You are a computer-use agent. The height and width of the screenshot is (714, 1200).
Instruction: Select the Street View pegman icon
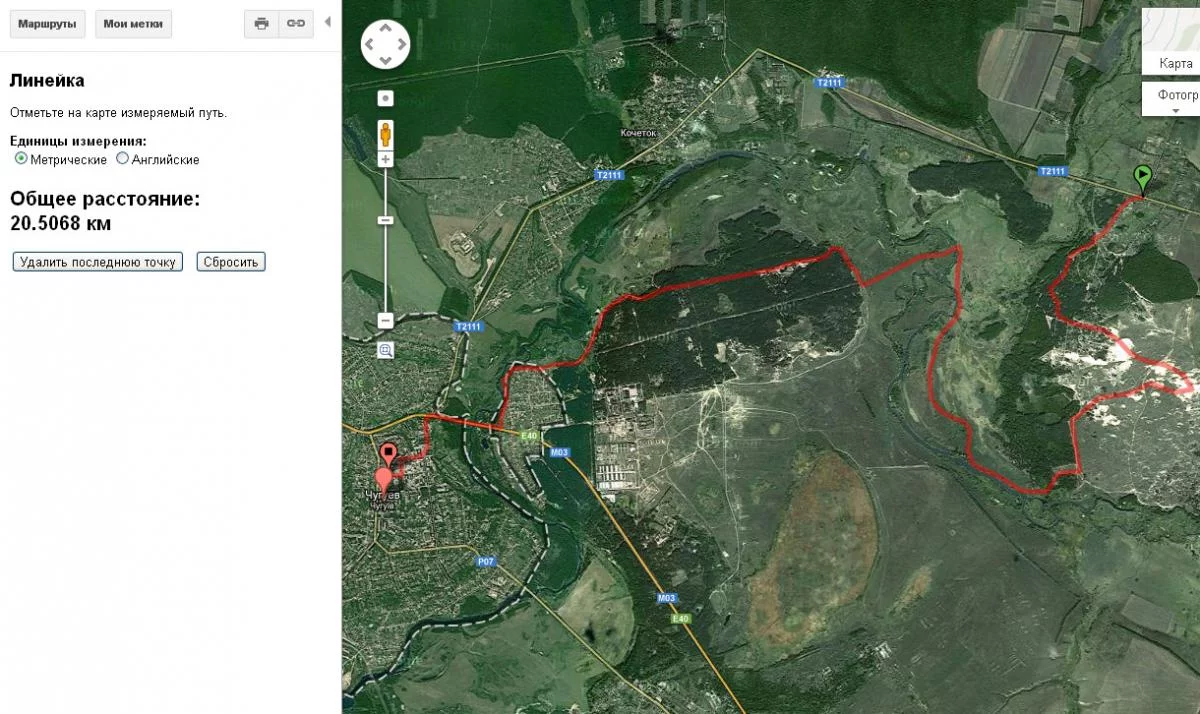[x=385, y=134]
